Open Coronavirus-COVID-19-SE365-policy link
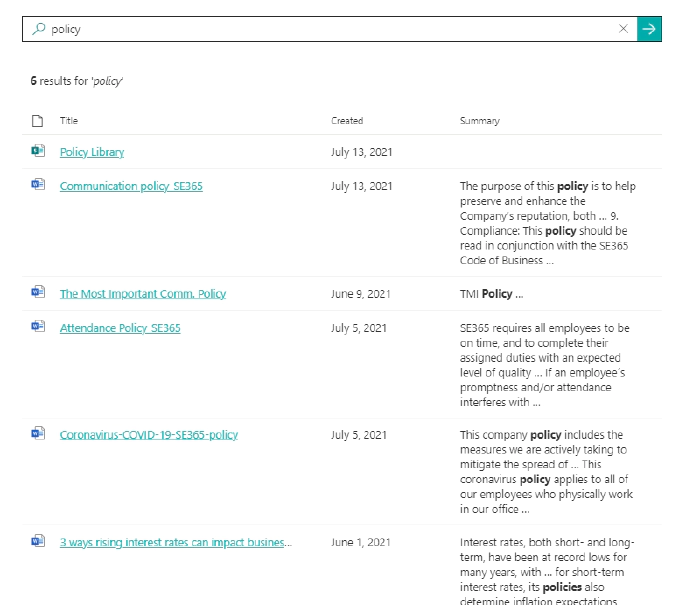 coord(149,435)
